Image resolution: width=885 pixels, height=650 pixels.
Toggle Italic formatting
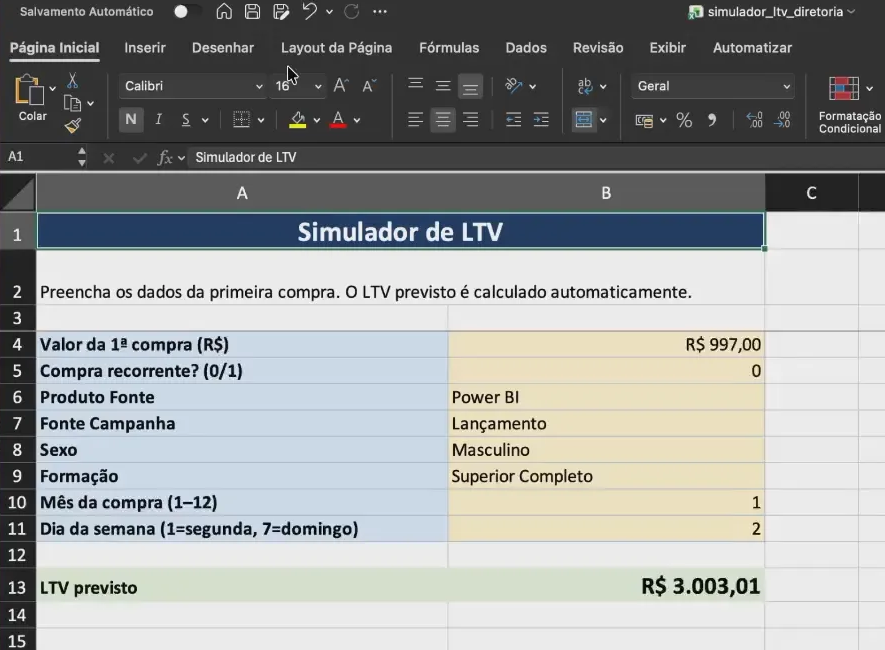point(159,120)
